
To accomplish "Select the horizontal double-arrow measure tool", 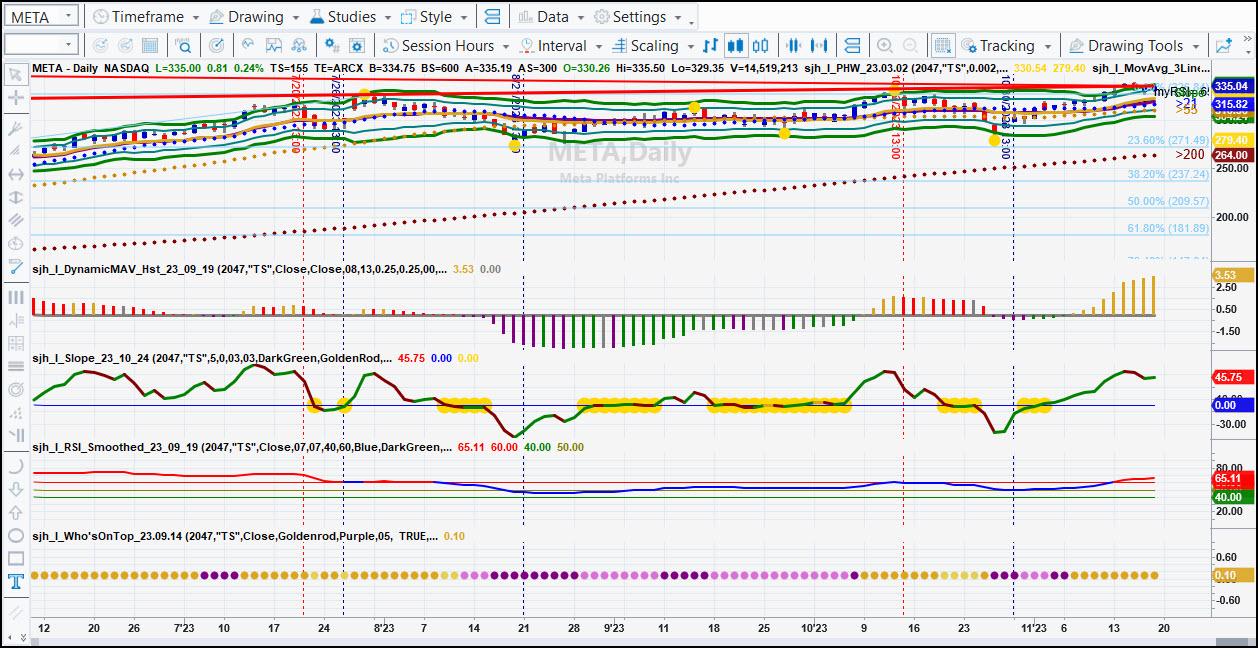I will click(15, 174).
